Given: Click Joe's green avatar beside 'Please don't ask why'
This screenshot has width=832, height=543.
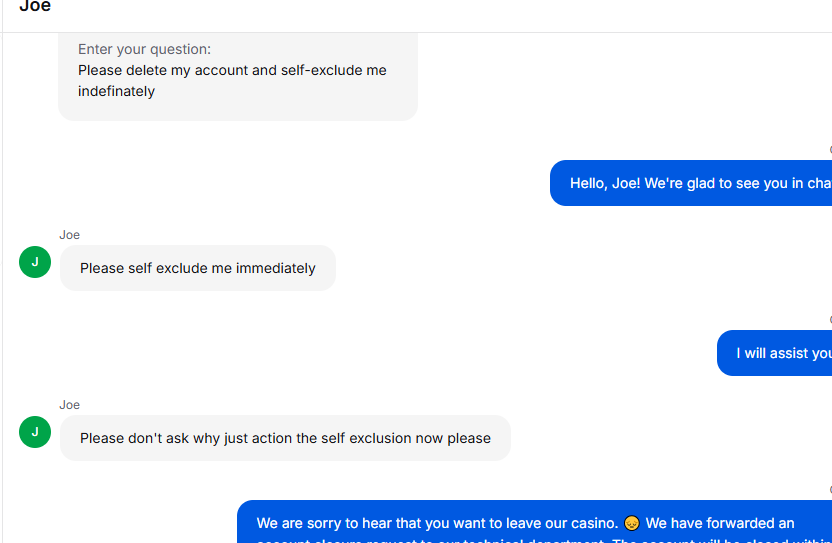Looking at the screenshot, I should (x=35, y=432).
